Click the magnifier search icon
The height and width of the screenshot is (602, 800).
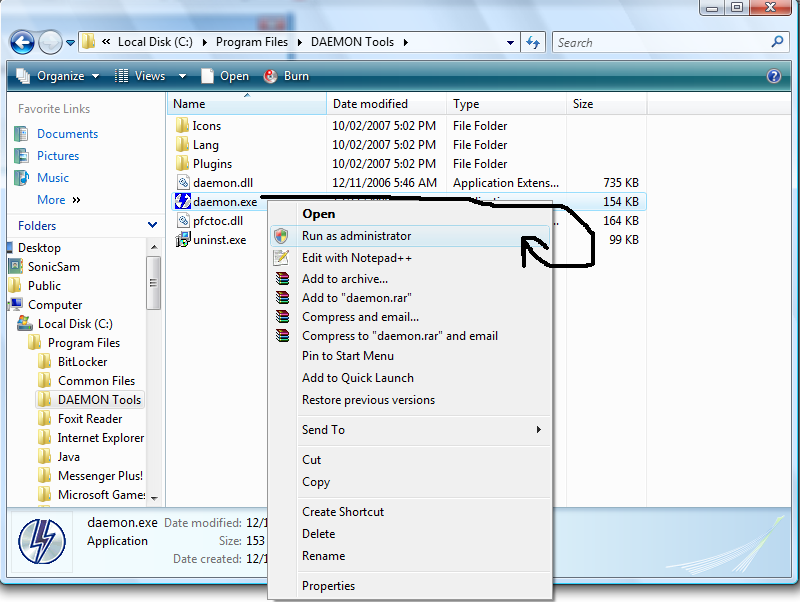click(x=777, y=42)
